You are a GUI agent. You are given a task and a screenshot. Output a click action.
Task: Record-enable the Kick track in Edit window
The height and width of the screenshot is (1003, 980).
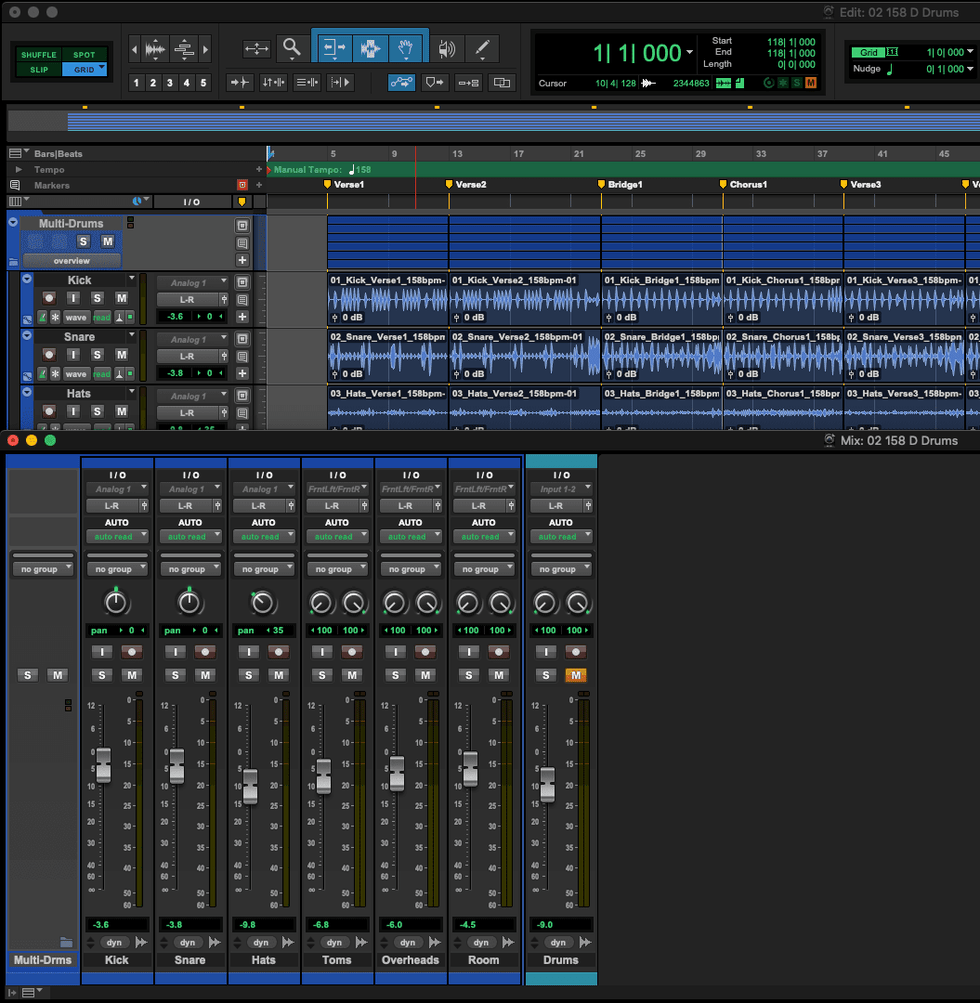point(48,298)
